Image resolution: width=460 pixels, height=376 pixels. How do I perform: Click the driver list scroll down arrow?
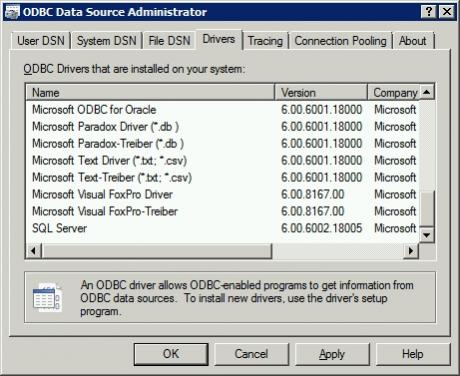427,235
